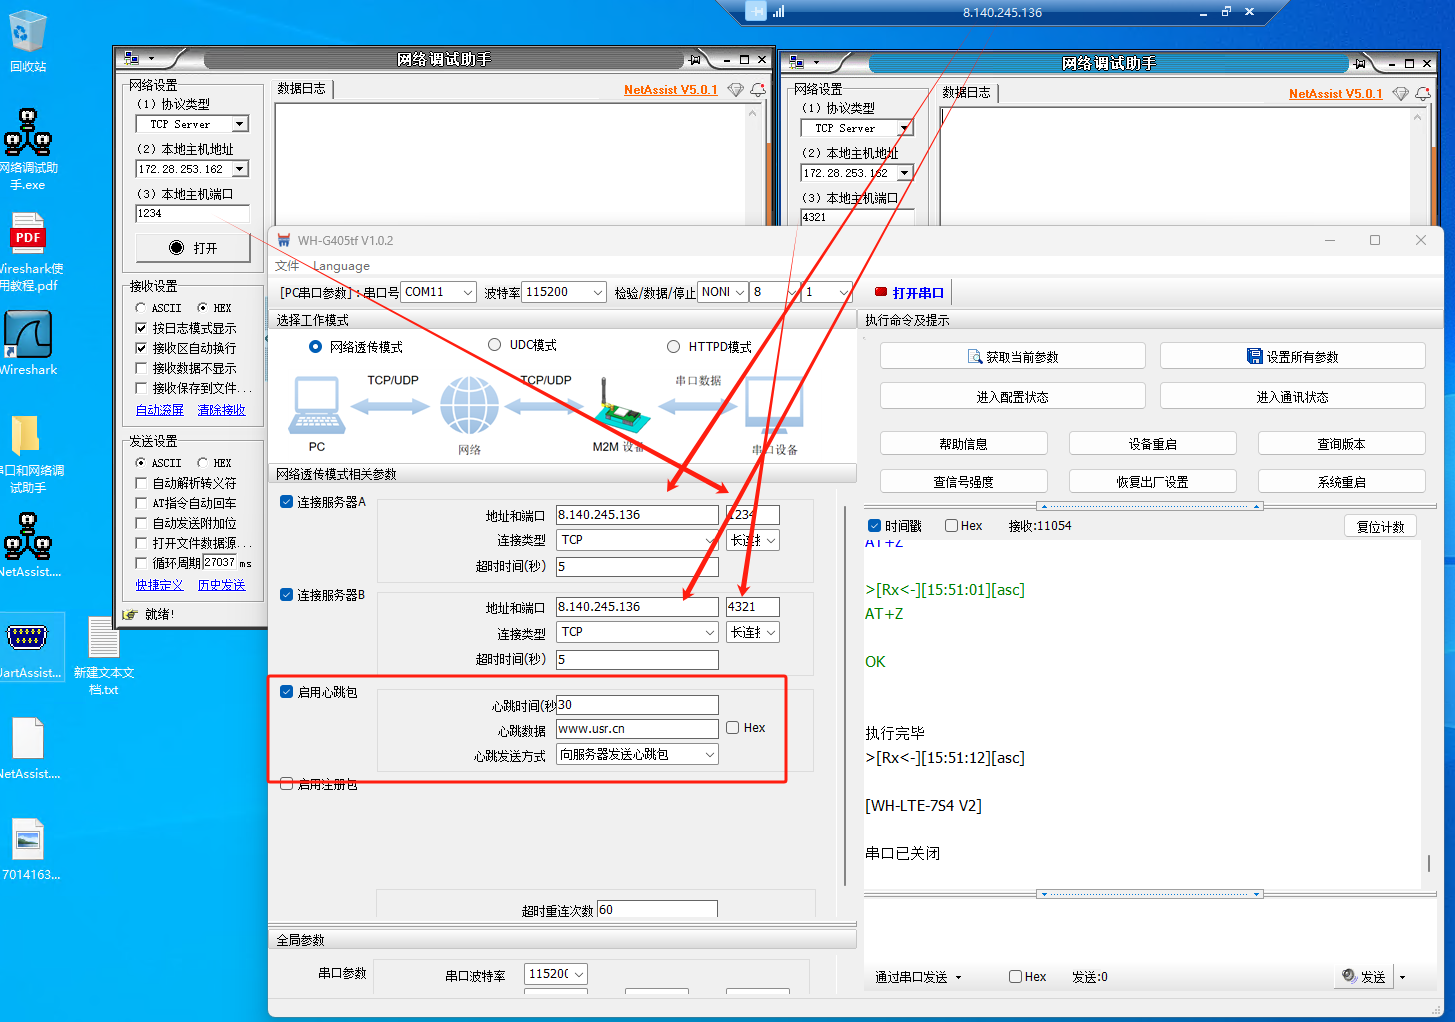Toggle the 时间戳 checkbox
The height and width of the screenshot is (1022, 1455).
tap(875, 526)
